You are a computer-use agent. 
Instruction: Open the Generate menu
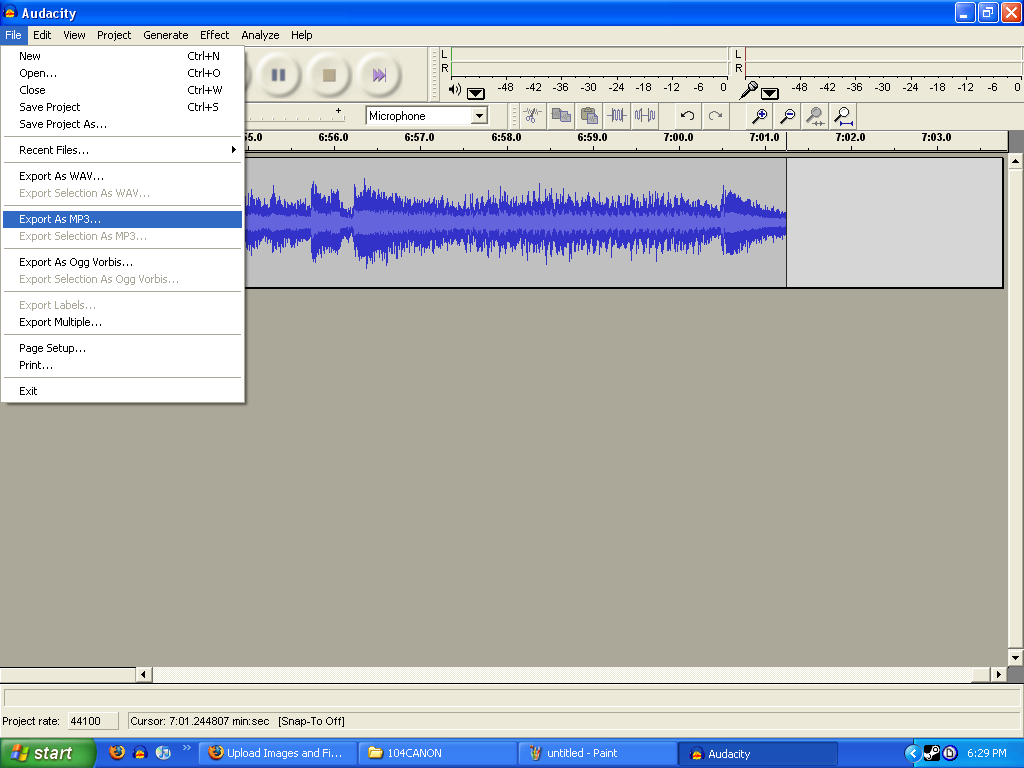(165, 35)
